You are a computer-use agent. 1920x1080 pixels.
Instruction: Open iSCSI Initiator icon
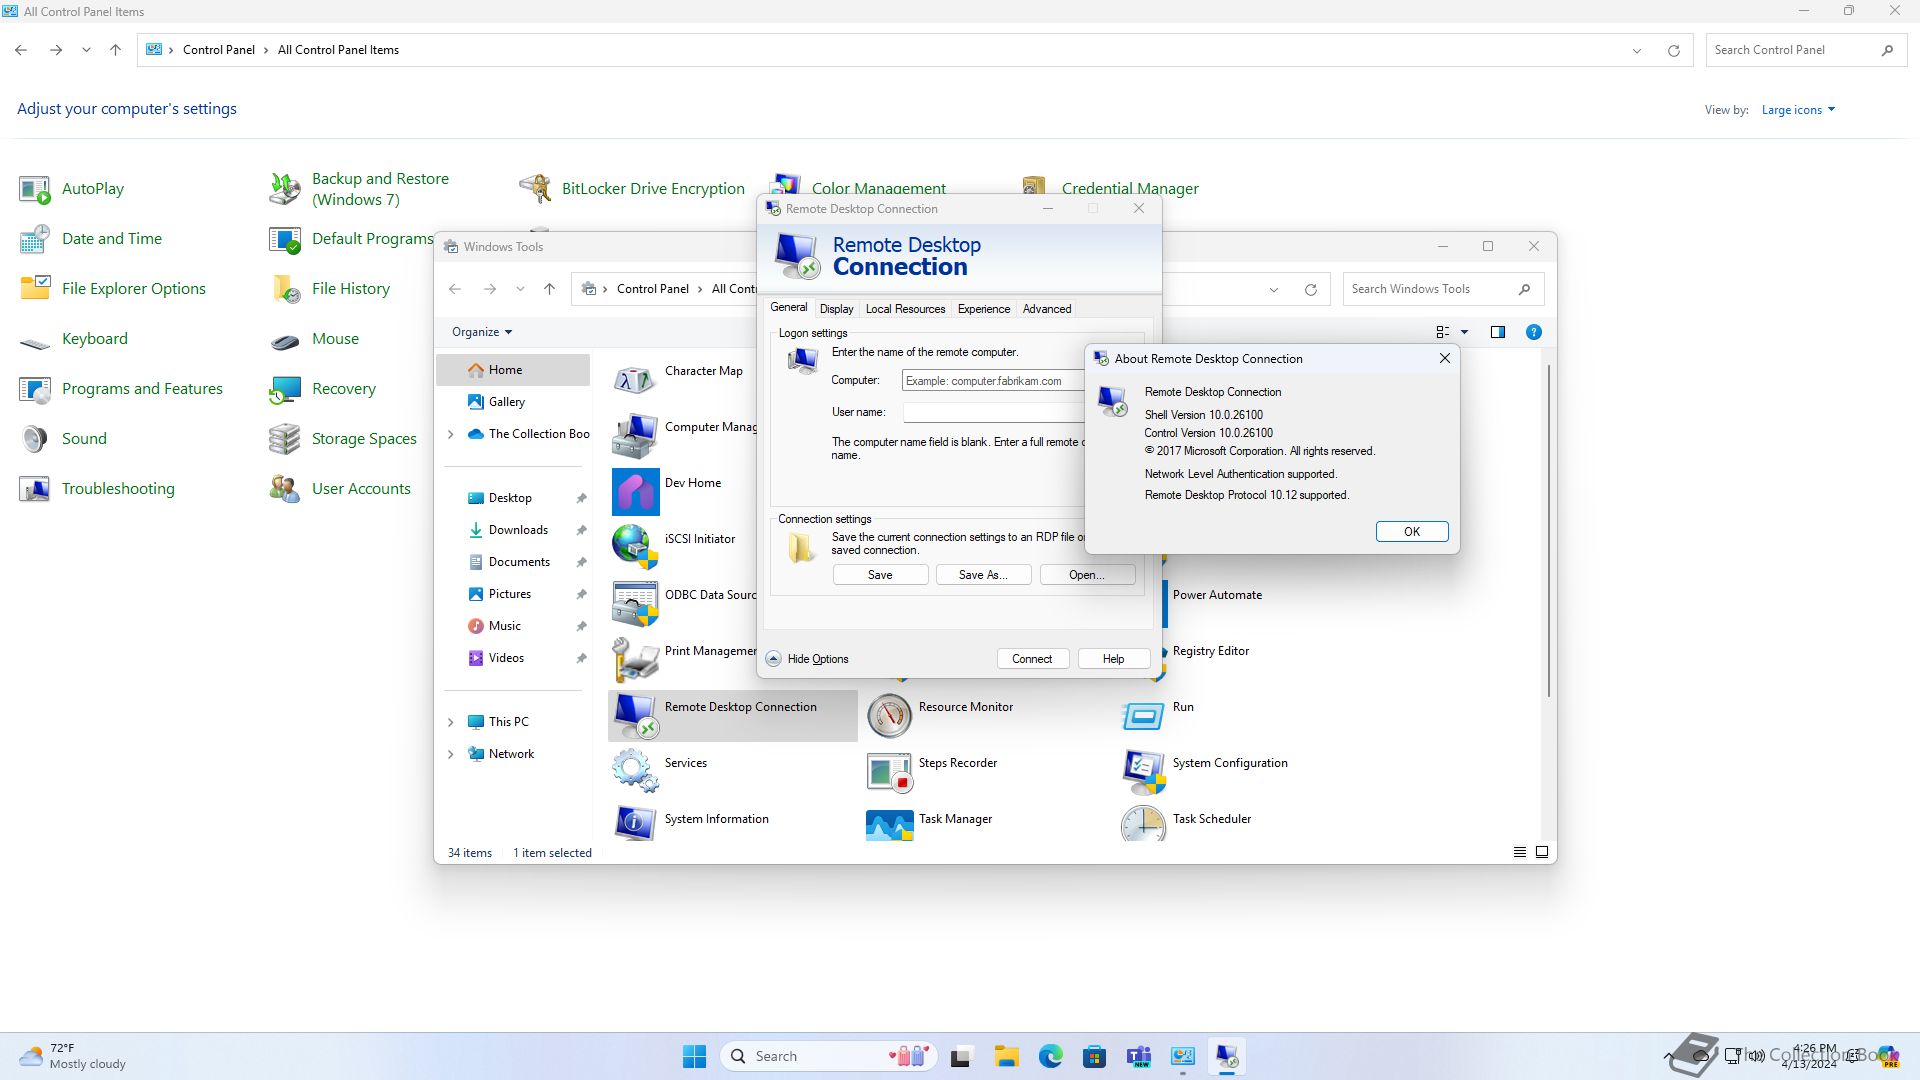(x=635, y=547)
